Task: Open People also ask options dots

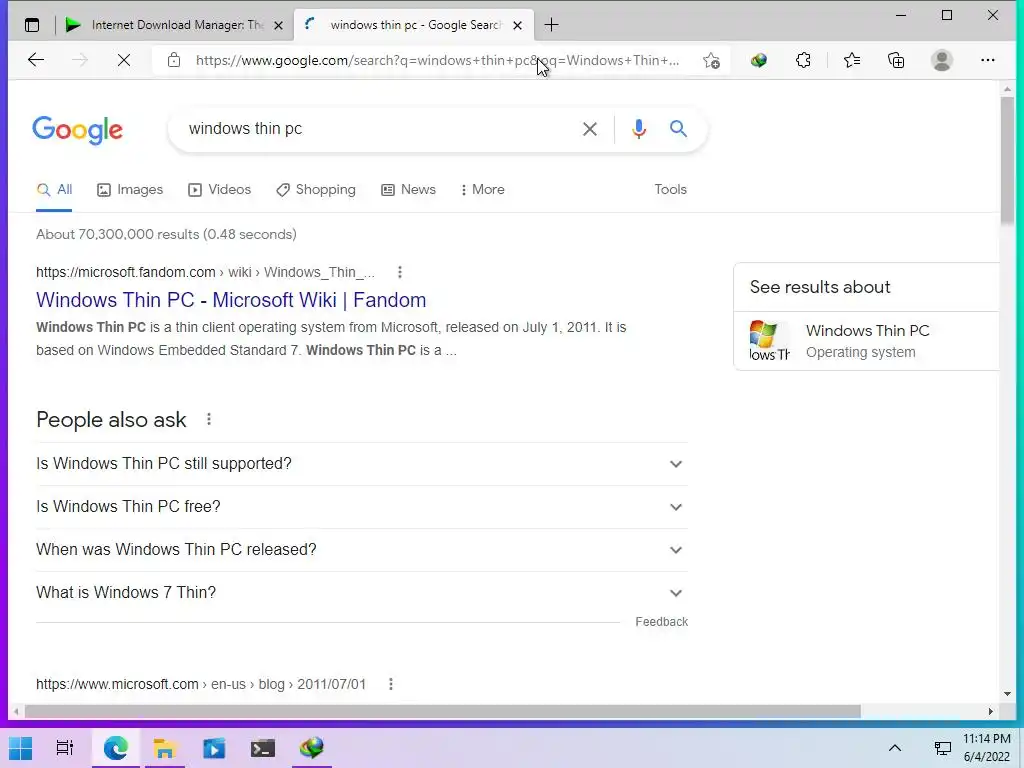Action: pyautogui.click(x=209, y=419)
